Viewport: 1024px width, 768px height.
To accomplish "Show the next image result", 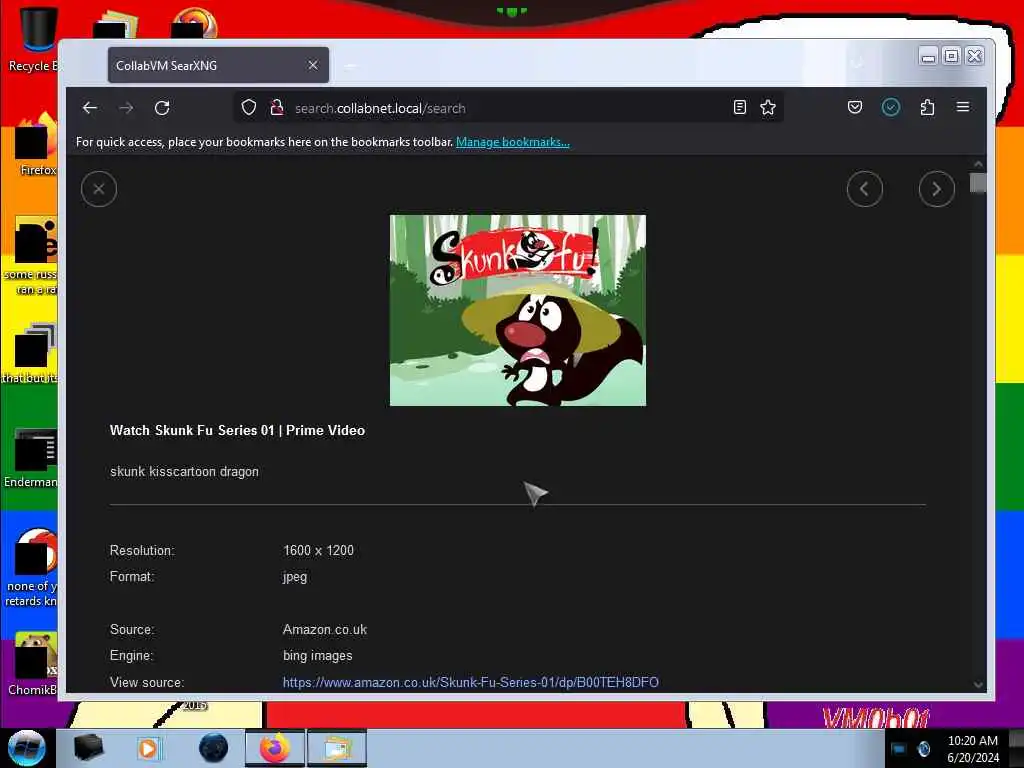I will (x=936, y=189).
